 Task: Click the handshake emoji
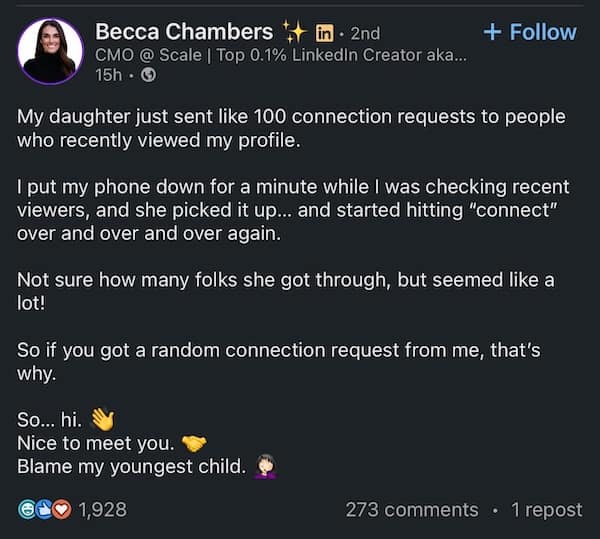point(195,442)
